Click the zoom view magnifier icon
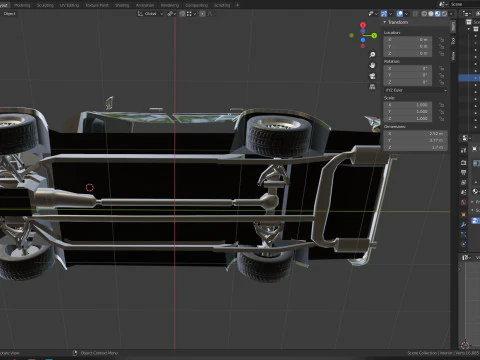480x360 pixels. 372,54
